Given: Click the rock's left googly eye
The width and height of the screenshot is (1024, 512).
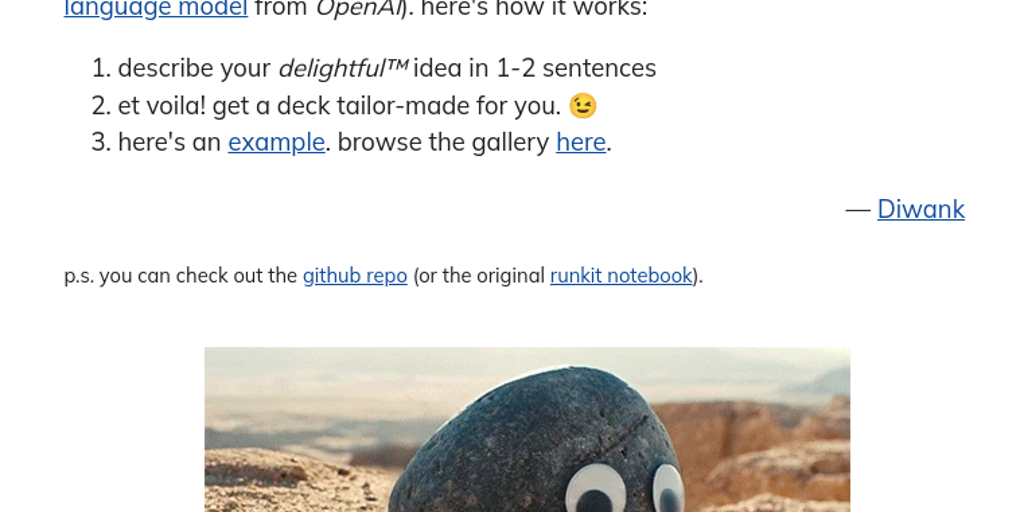Looking at the screenshot, I should 596,490.
